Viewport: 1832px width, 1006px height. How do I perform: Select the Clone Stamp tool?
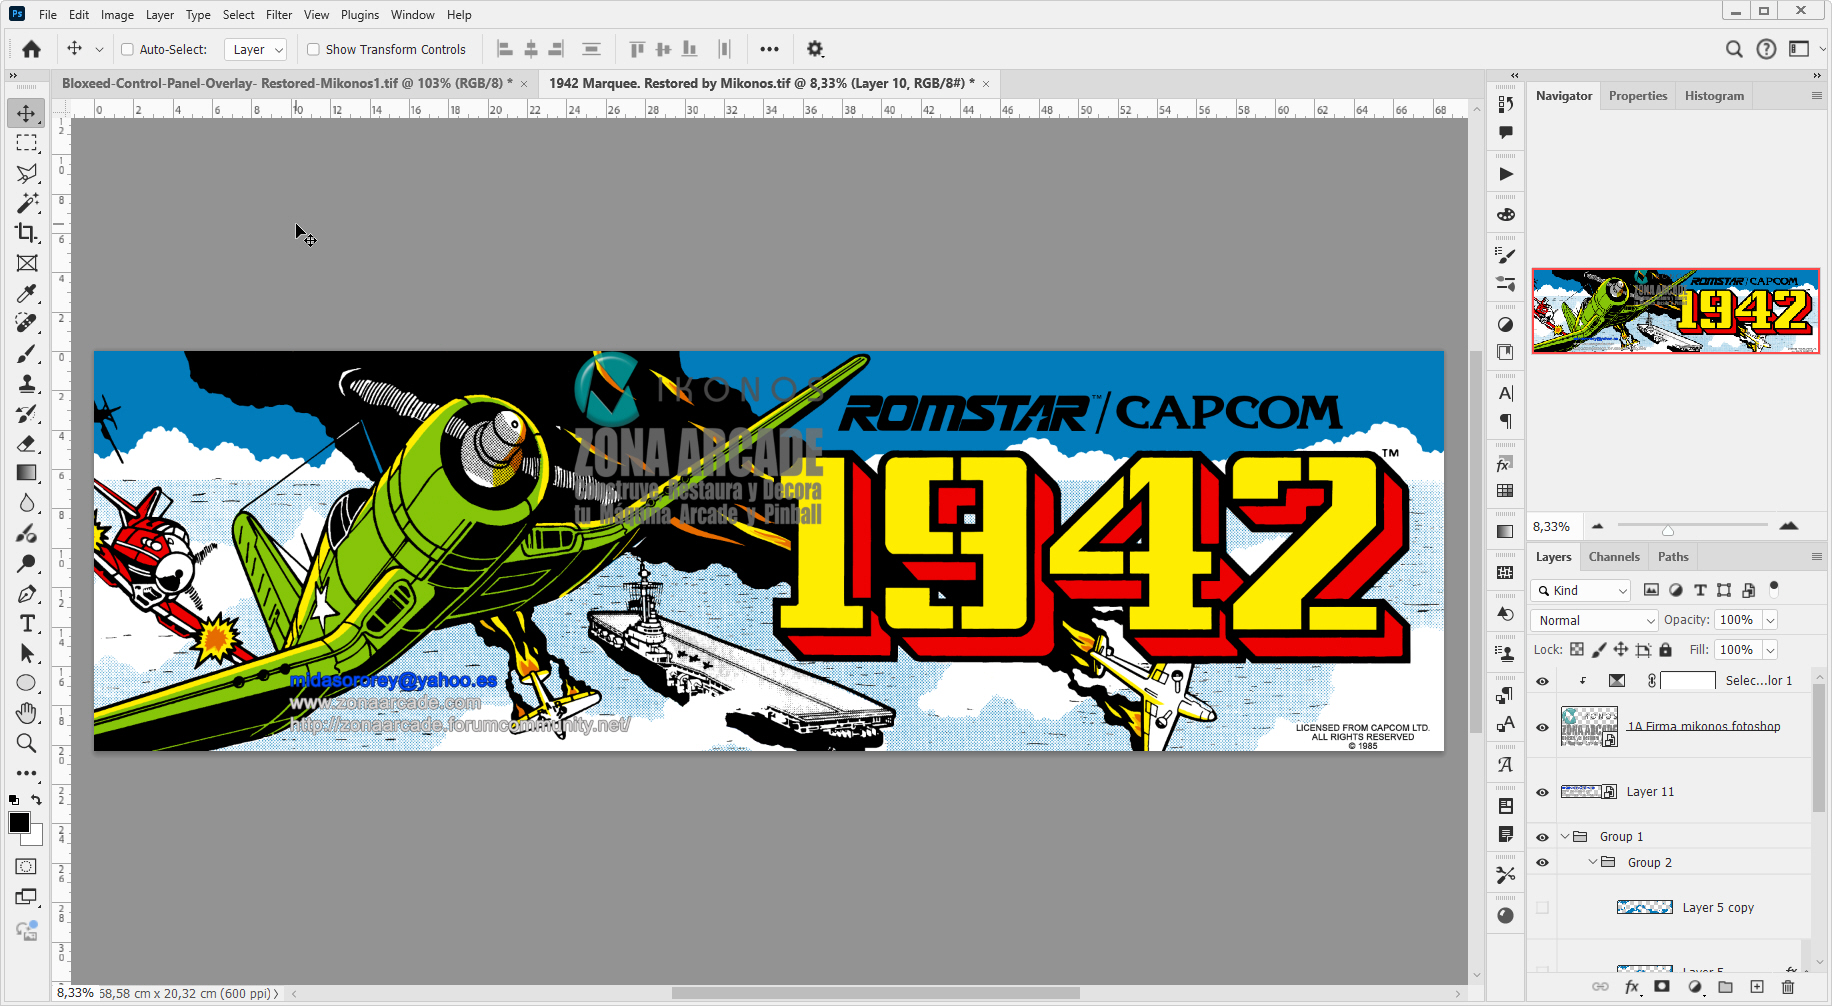tap(27, 383)
